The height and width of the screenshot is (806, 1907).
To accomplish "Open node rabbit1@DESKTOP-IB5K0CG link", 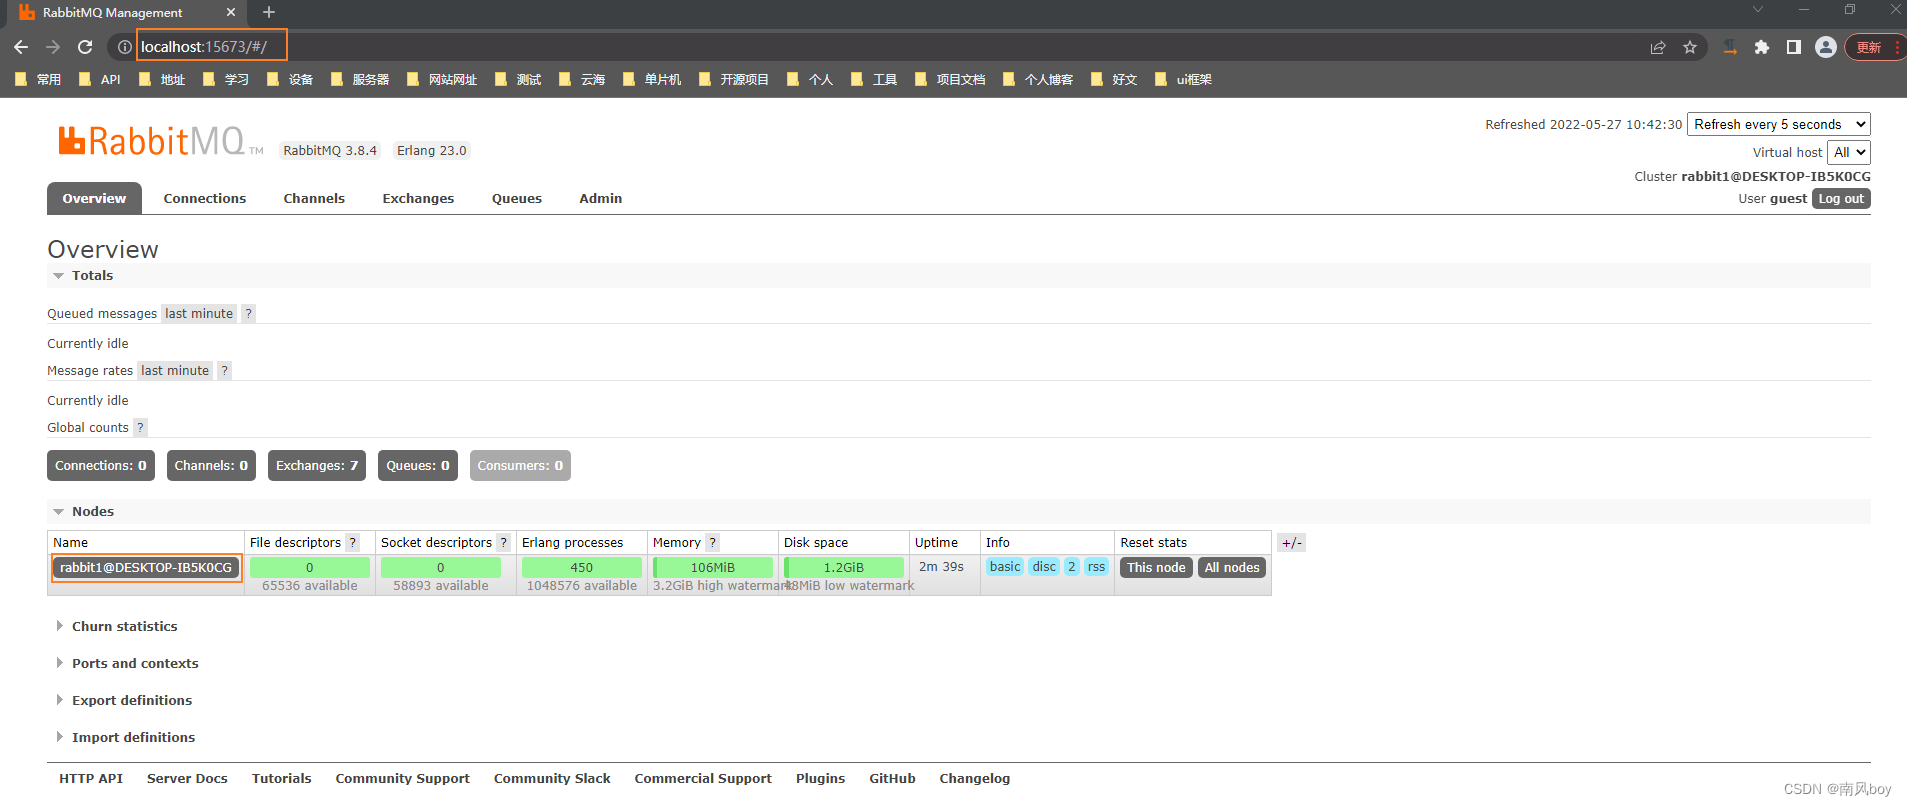I will tap(146, 568).
